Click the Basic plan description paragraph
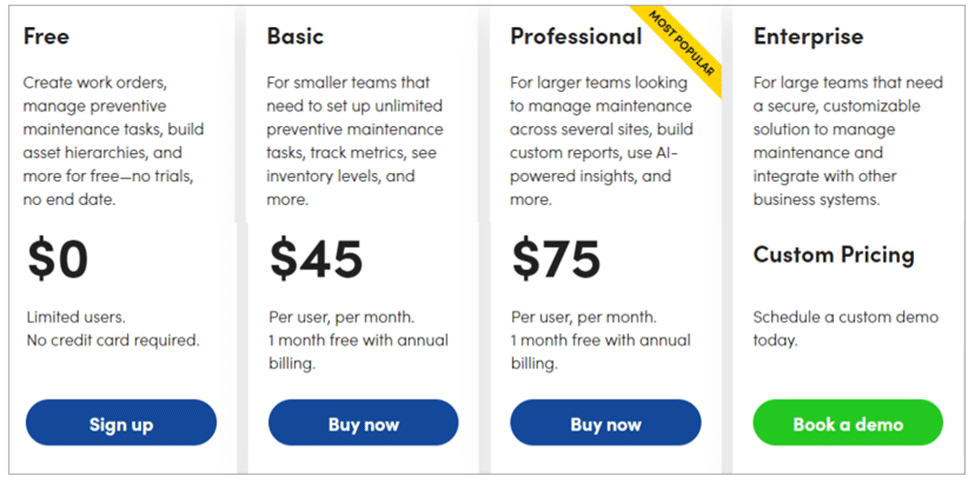The image size is (975, 483). click(355, 141)
